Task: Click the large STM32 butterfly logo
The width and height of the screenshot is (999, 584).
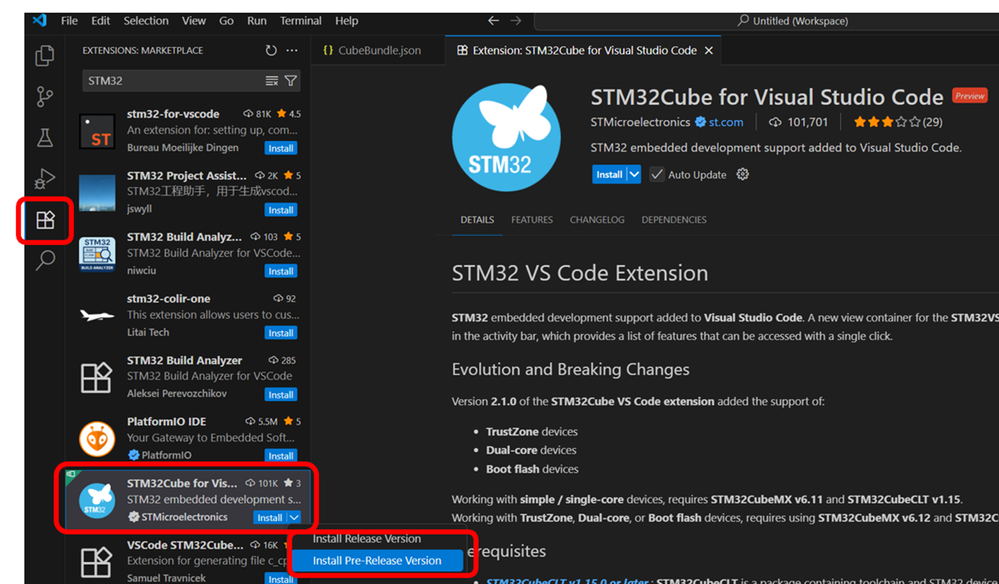Action: tap(507, 138)
